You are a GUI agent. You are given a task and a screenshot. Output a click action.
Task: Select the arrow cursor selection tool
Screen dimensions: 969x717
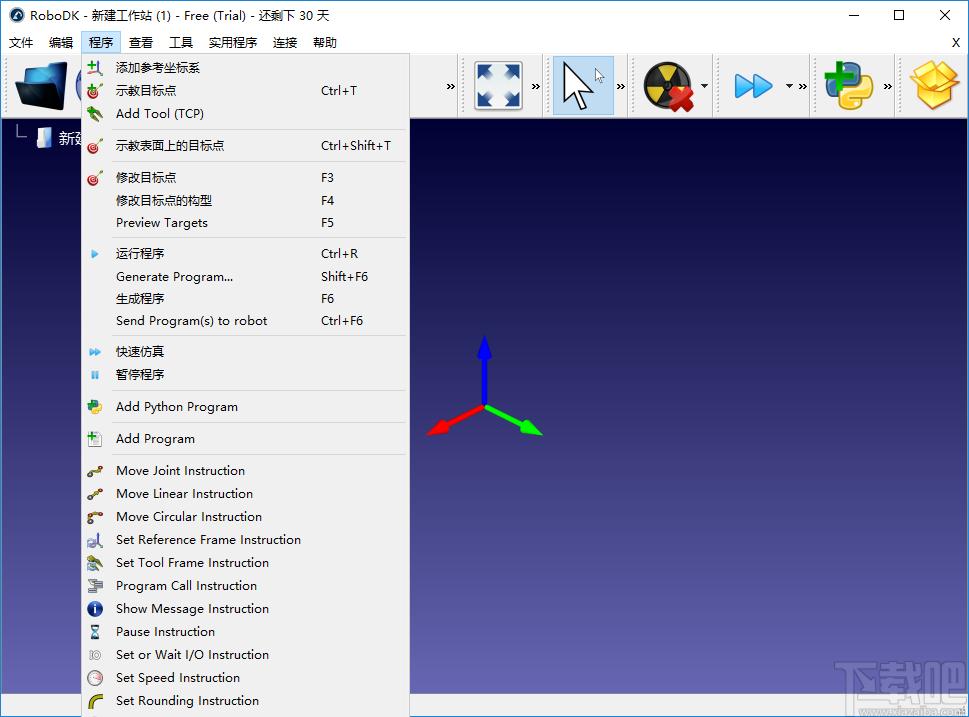tap(583, 86)
